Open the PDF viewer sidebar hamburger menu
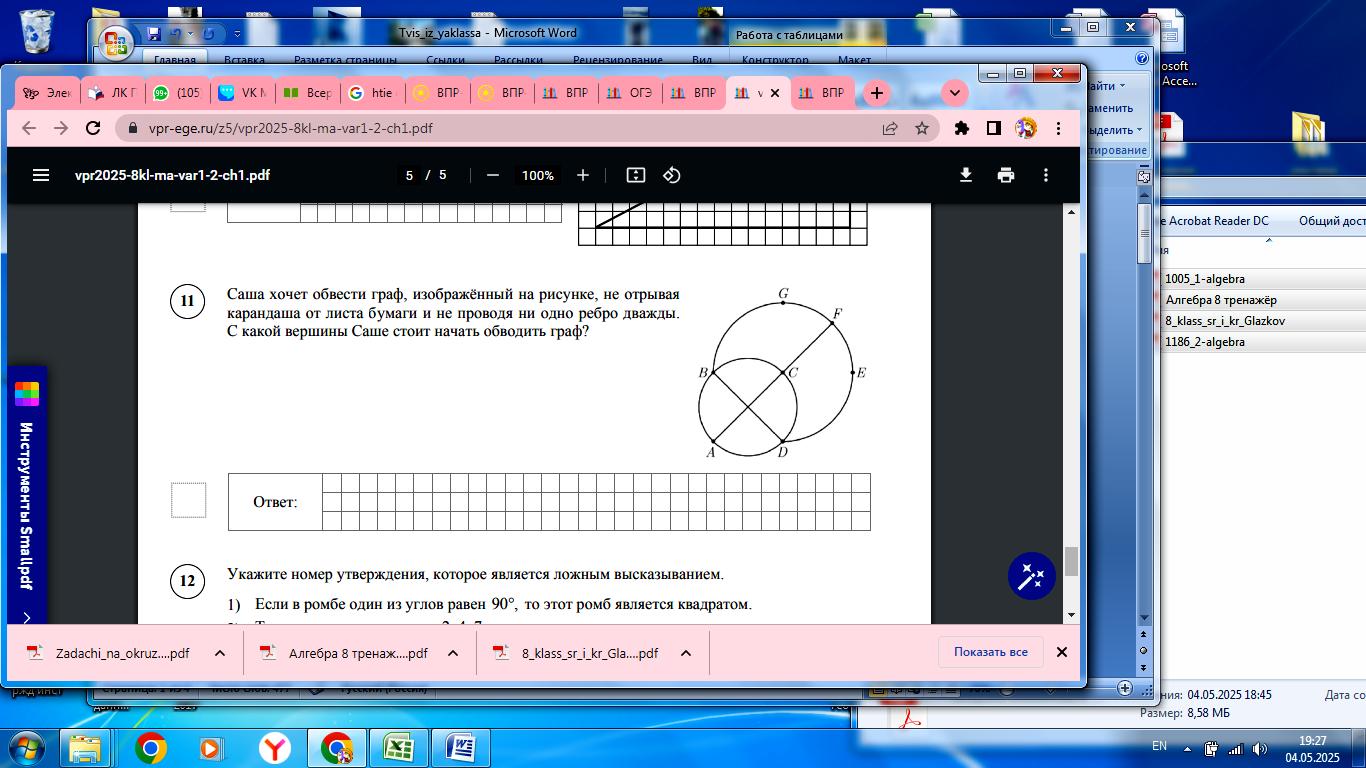 click(41, 175)
